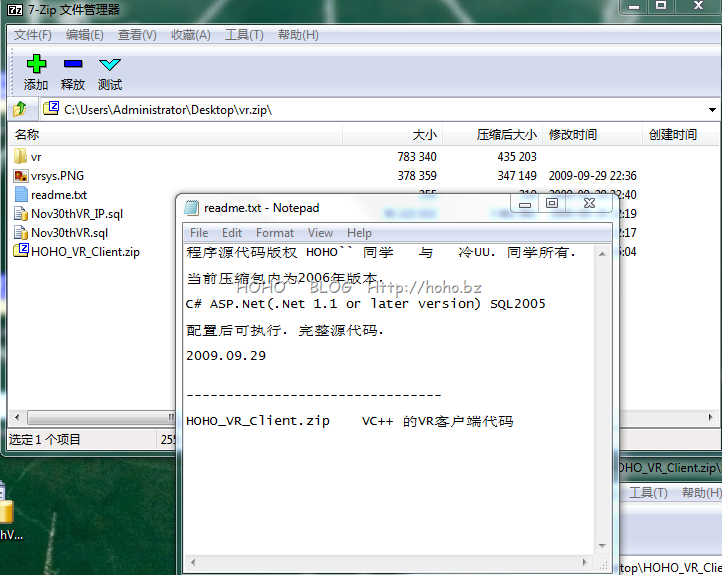Image resolution: width=722 pixels, height=575 pixels.
Task: Select the vr folder icon
Action: coord(20,157)
